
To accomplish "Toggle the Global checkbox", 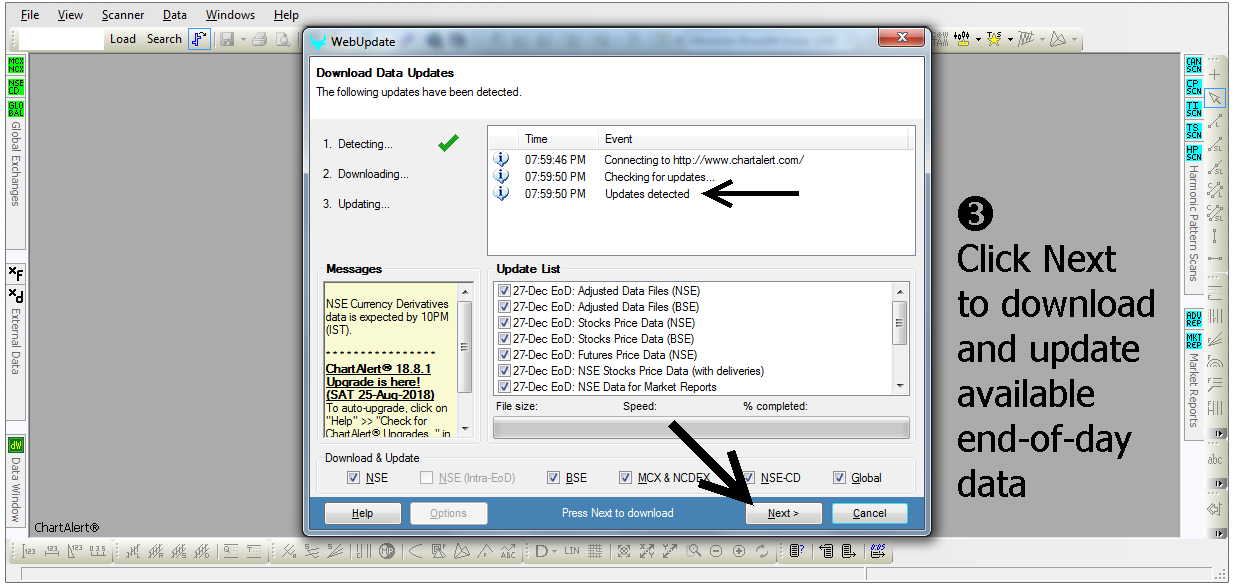I will tap(839, 478).
